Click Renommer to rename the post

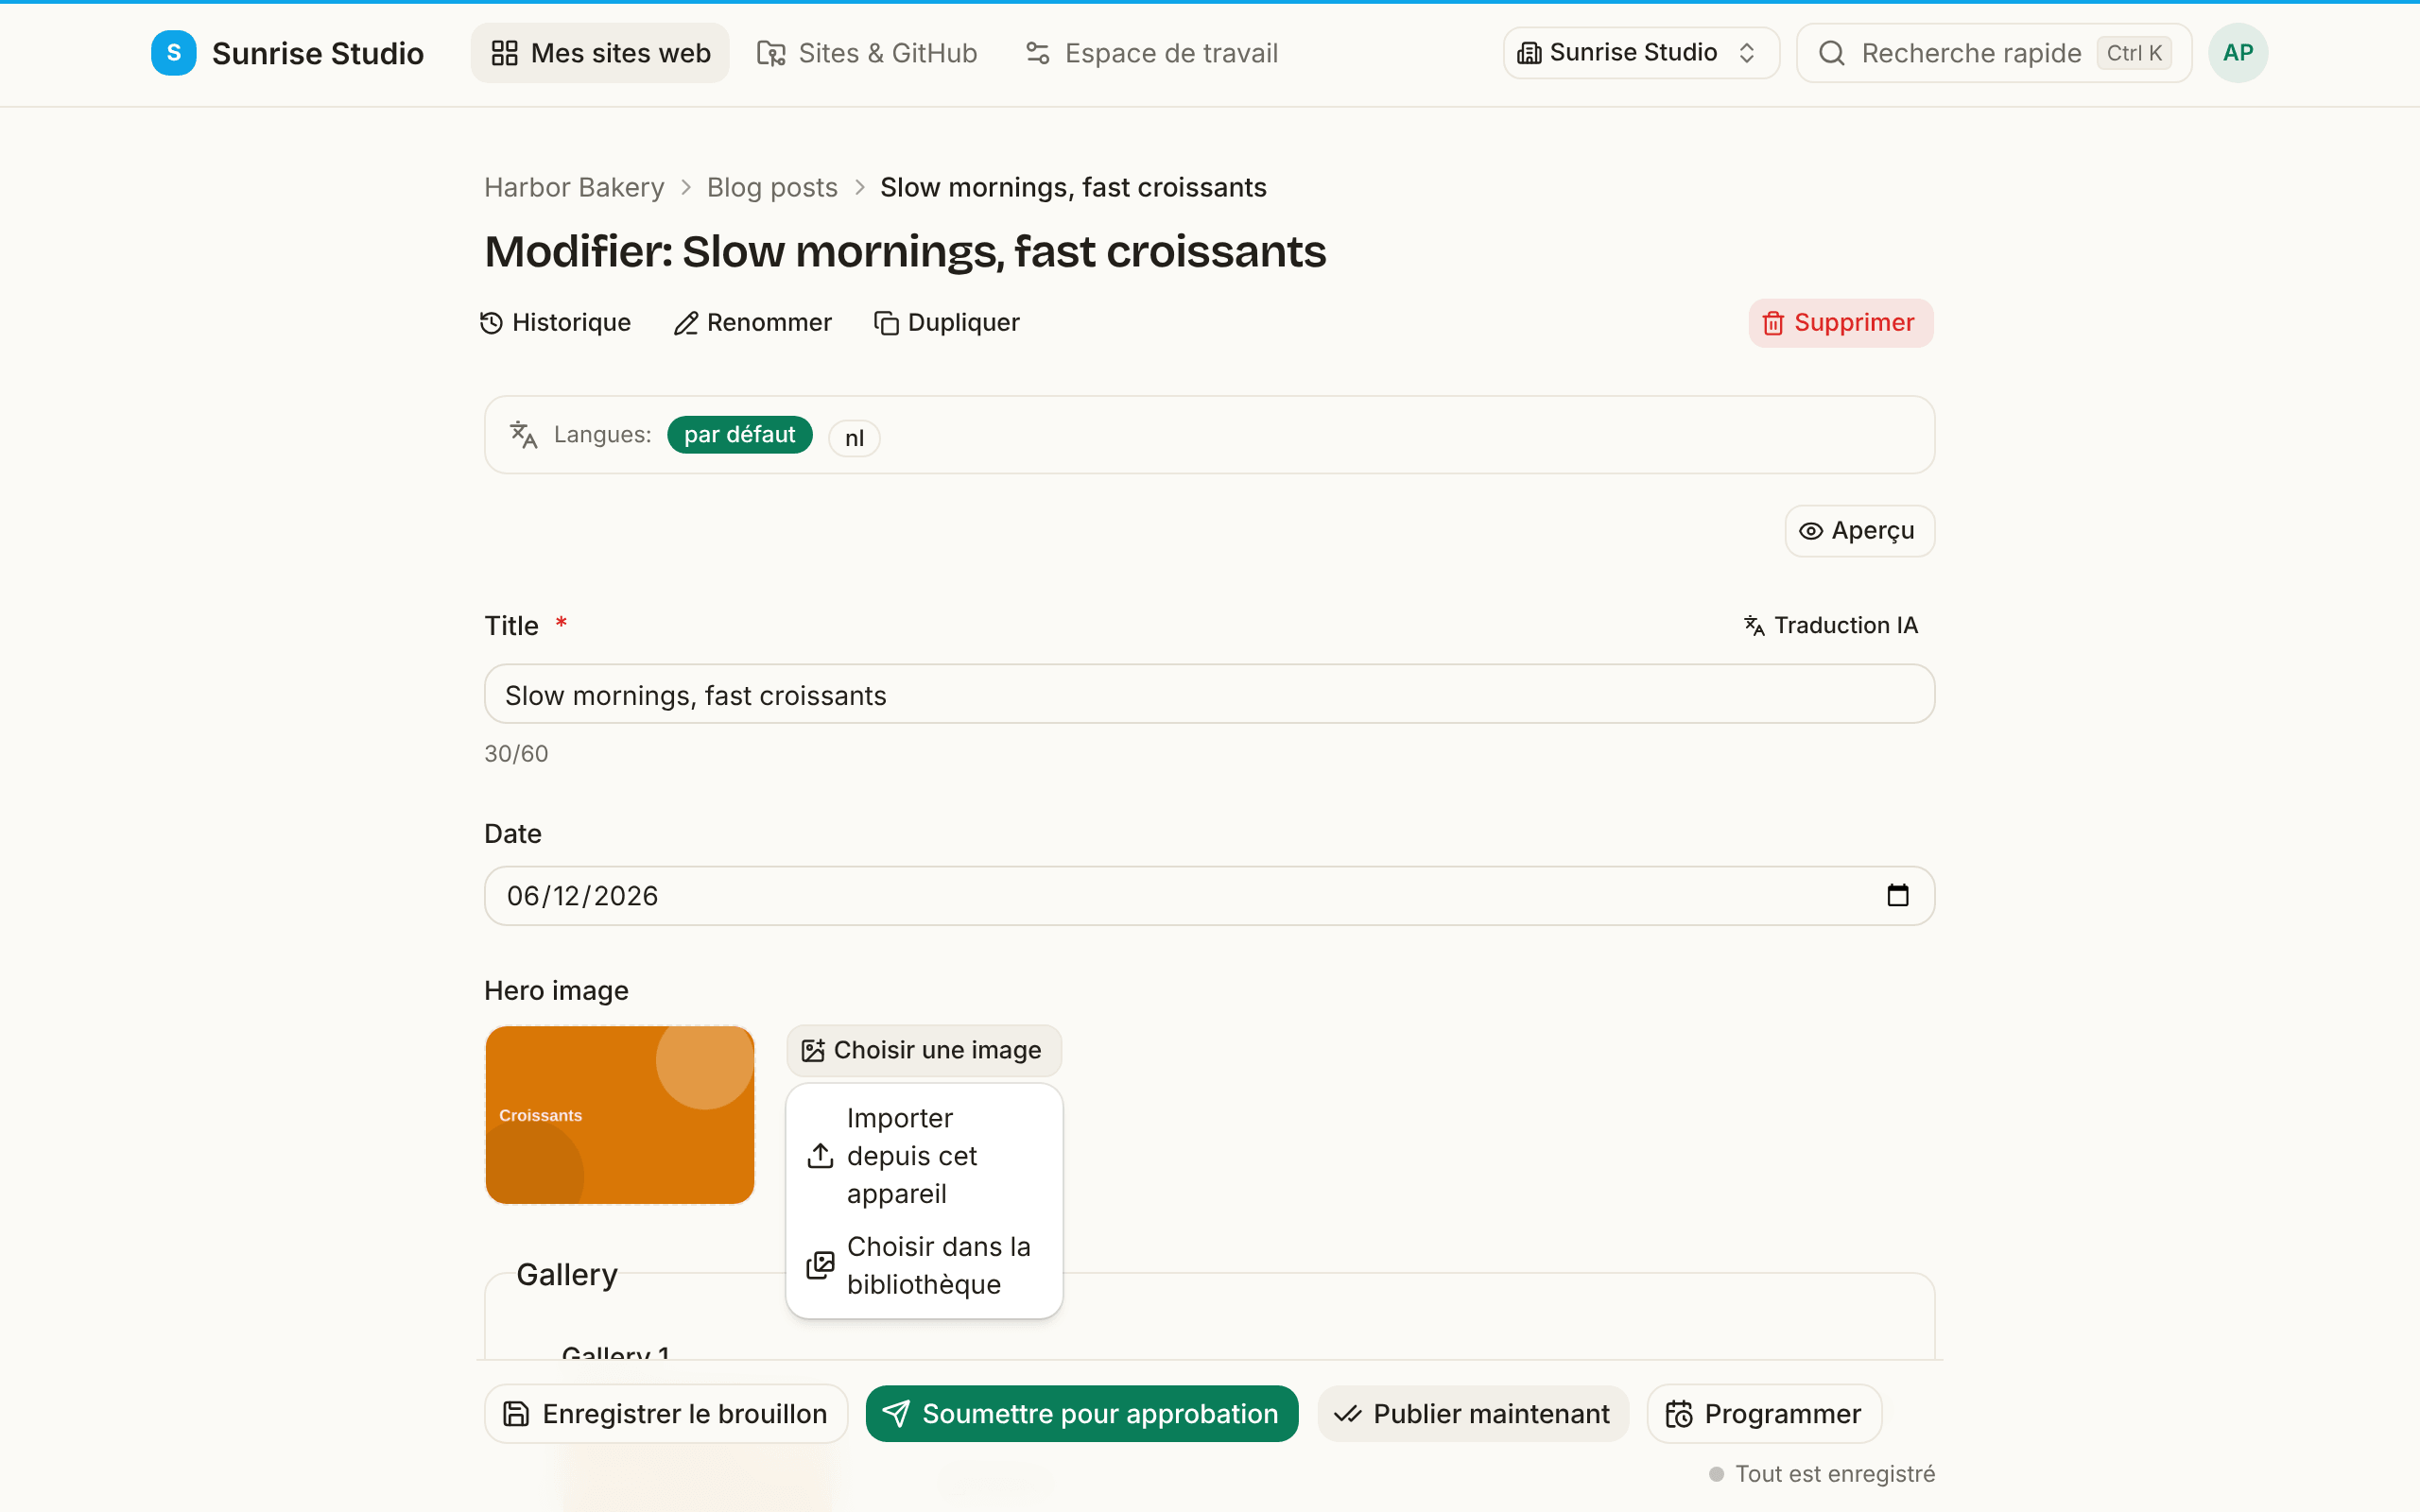click(753, 322)
